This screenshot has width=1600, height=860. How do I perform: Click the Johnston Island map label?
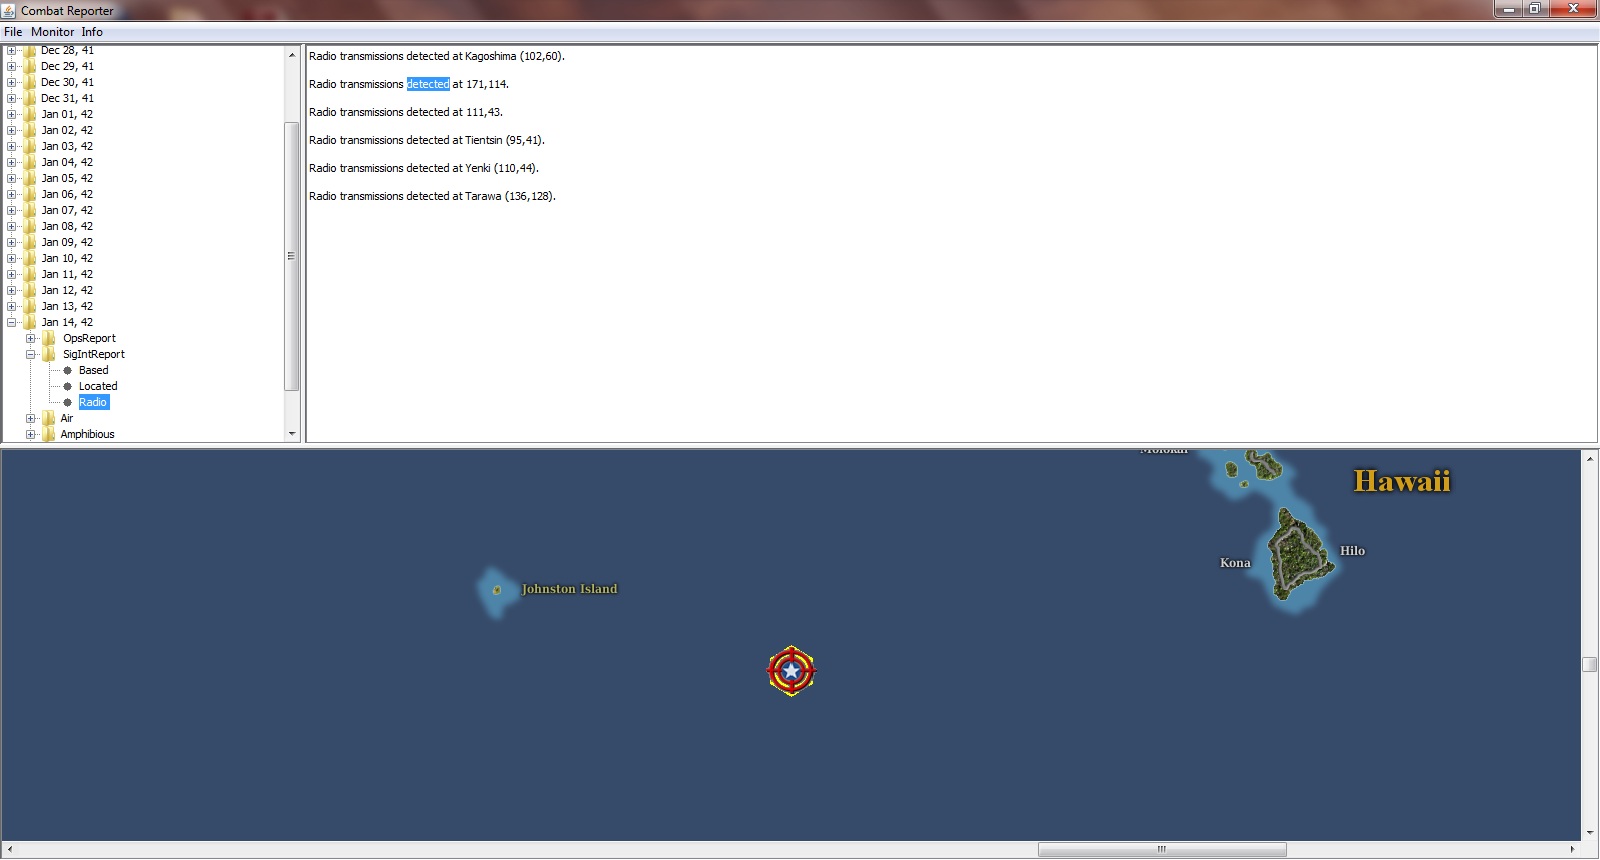click(x=569, y=589)
